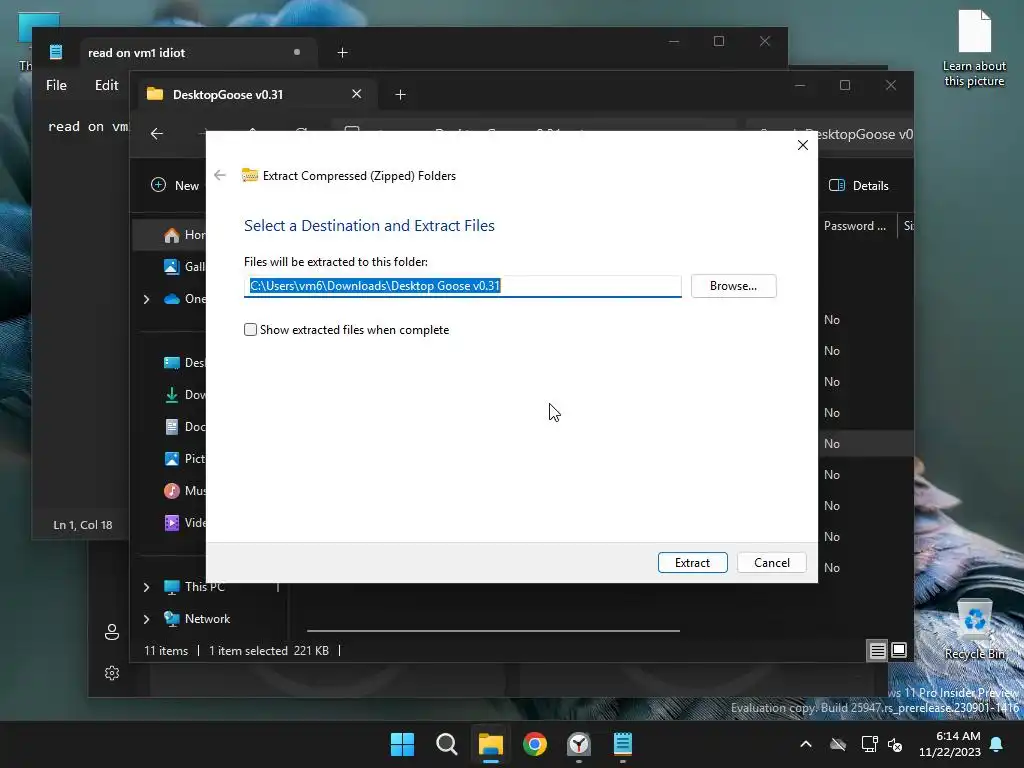Open the Pictures quick access folder
Image resolution: width=1024 pixels, height=768 pixels.
point(184,458)
